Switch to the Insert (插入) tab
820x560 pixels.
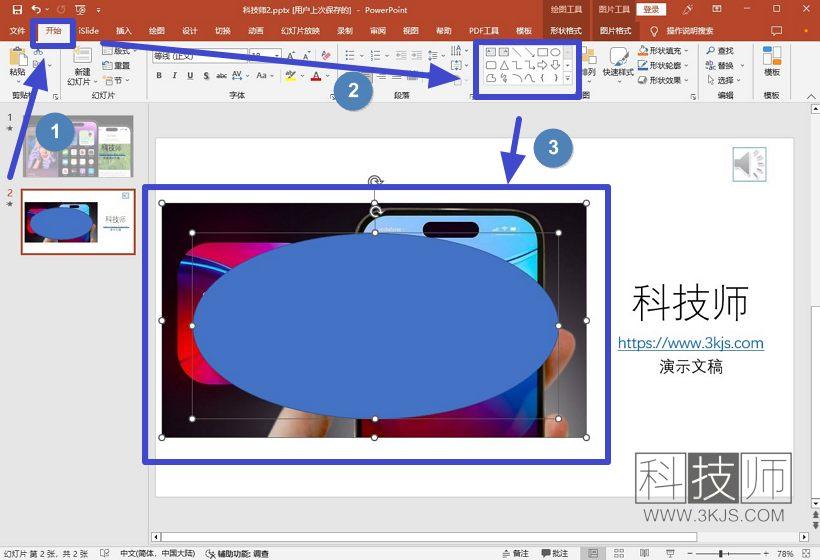tap(123, 31)
